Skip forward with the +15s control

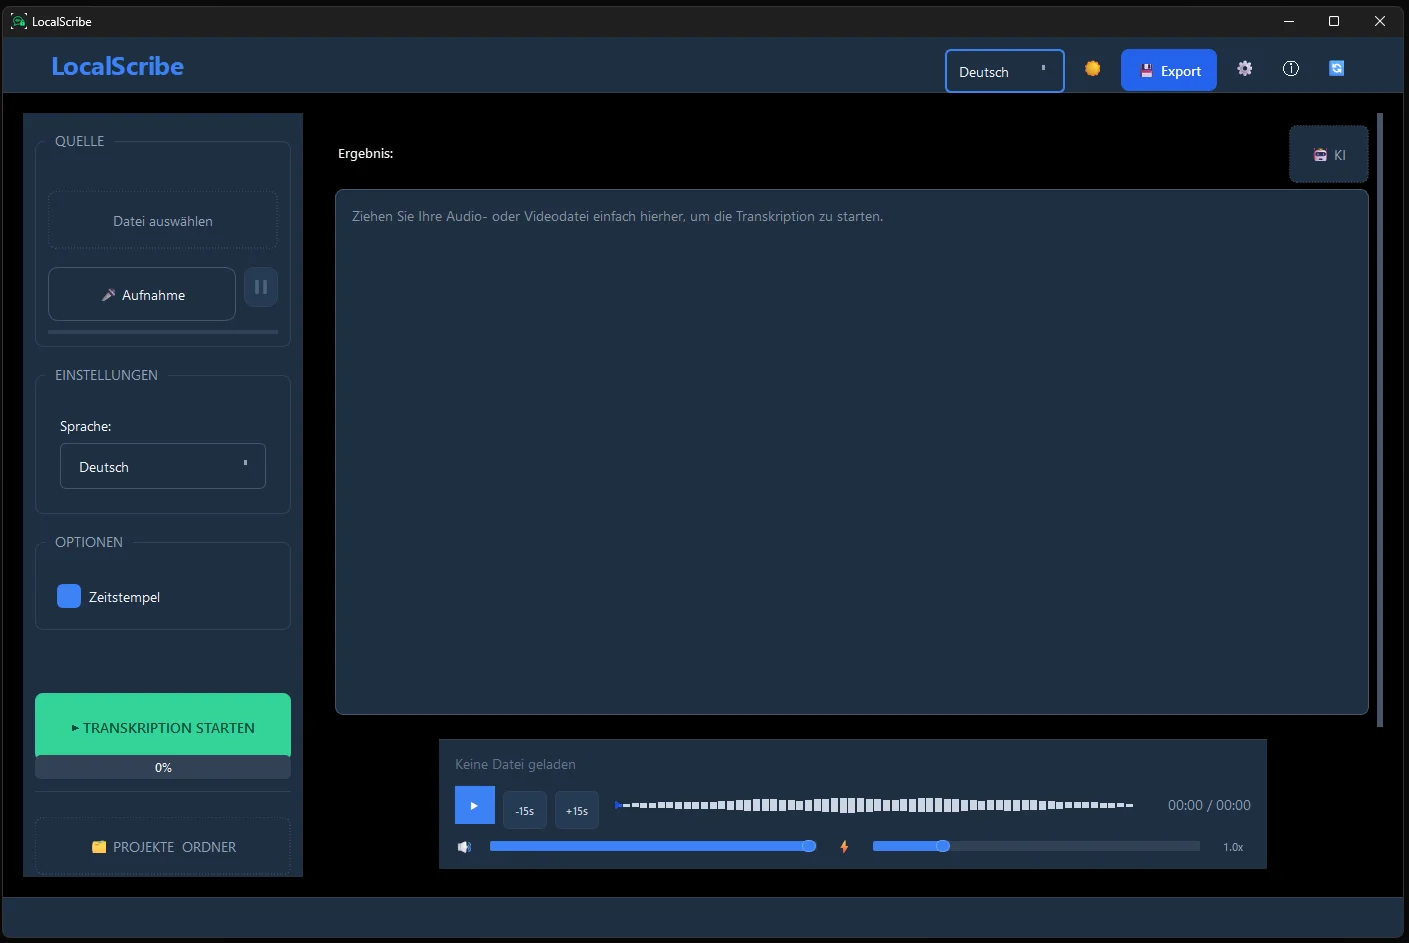(576, 810)
